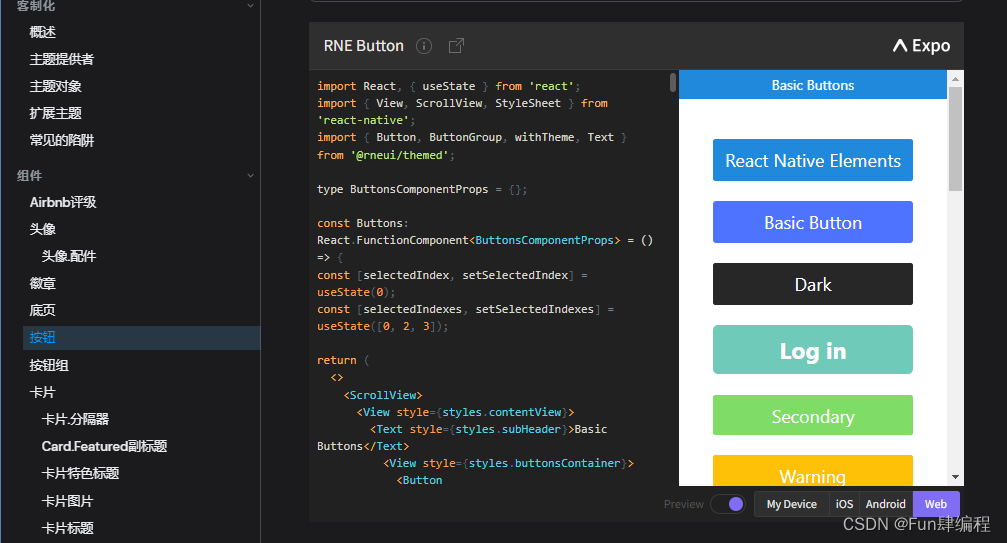Image resolution: width=1007 pixels, height=543 pixels.
Task: Click the code editor scrollbar thumb
Action: [672, 82]
